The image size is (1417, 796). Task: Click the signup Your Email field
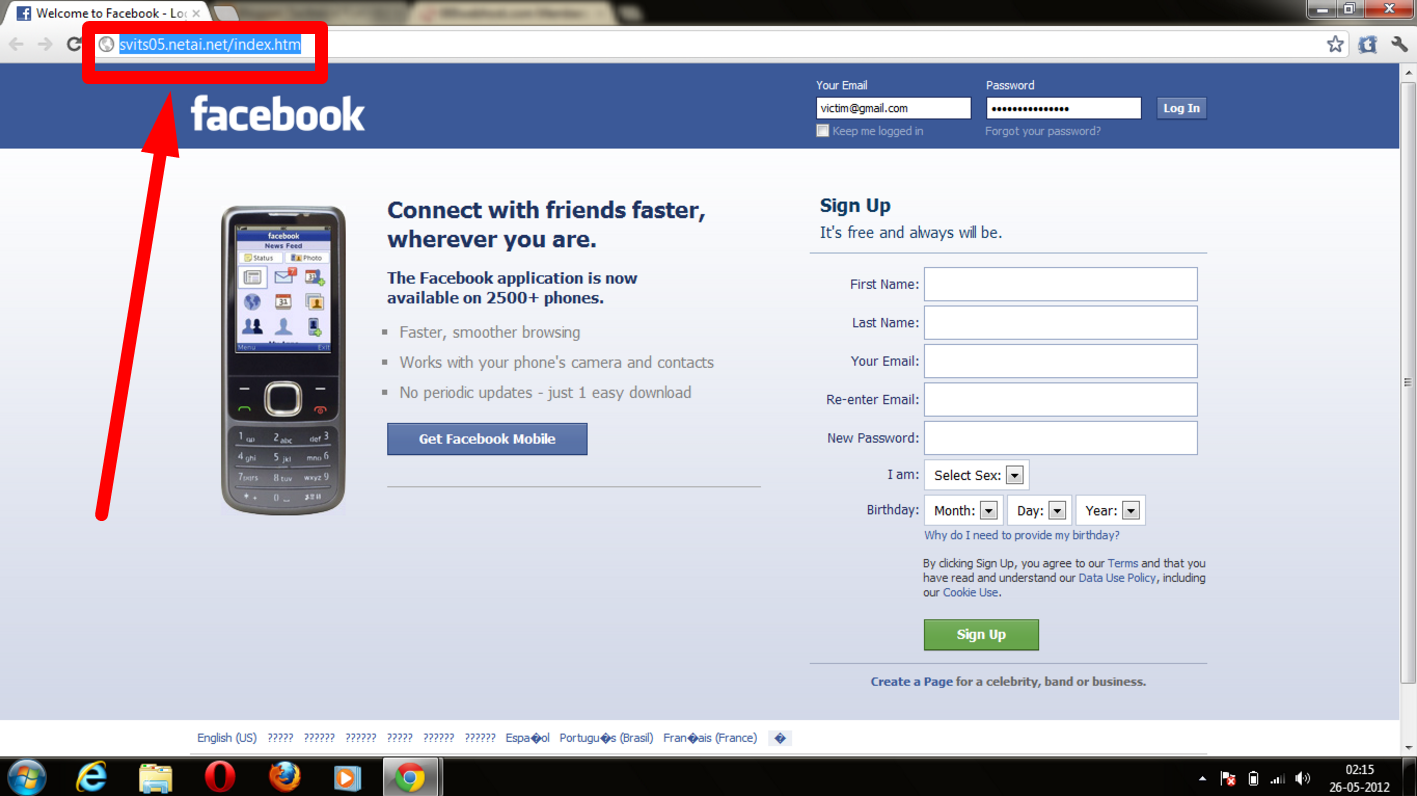click(1060, 361)
